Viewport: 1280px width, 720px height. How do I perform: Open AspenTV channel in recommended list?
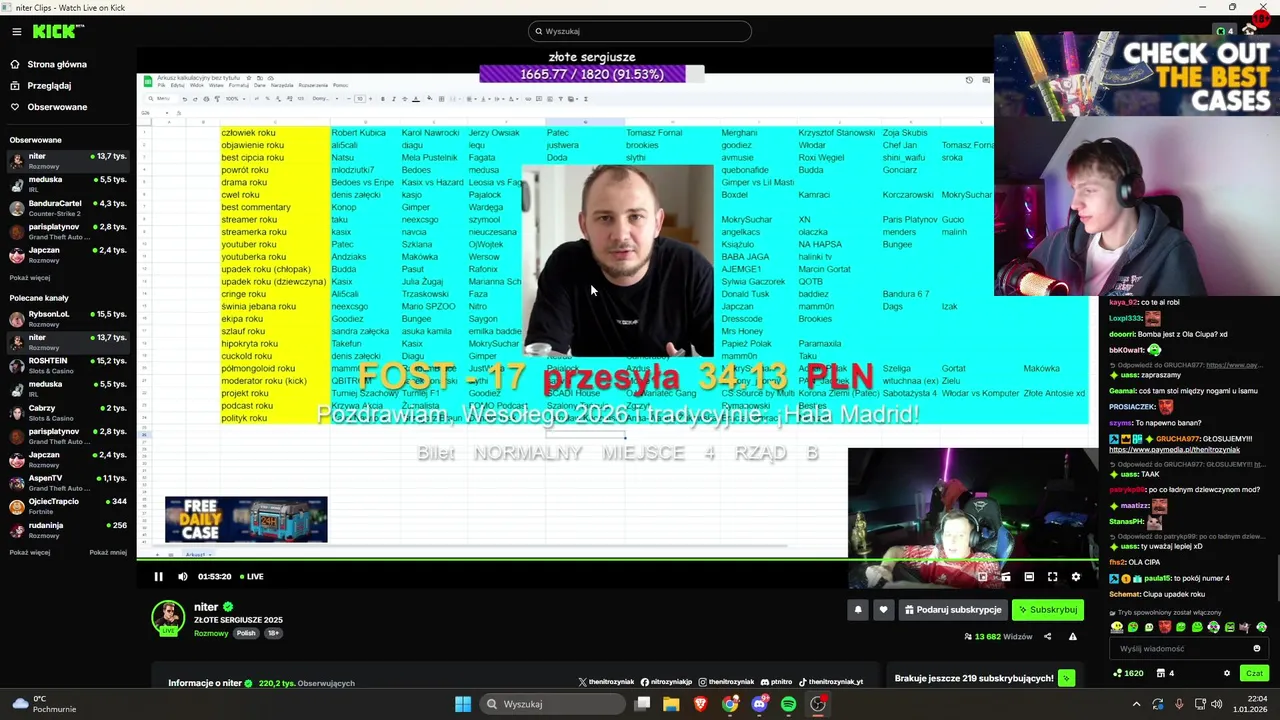pyautogui.click(x=67, y=482)
